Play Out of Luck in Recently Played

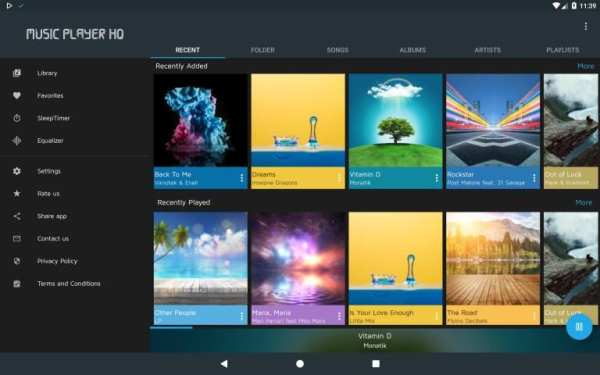(x=571, y=259)
